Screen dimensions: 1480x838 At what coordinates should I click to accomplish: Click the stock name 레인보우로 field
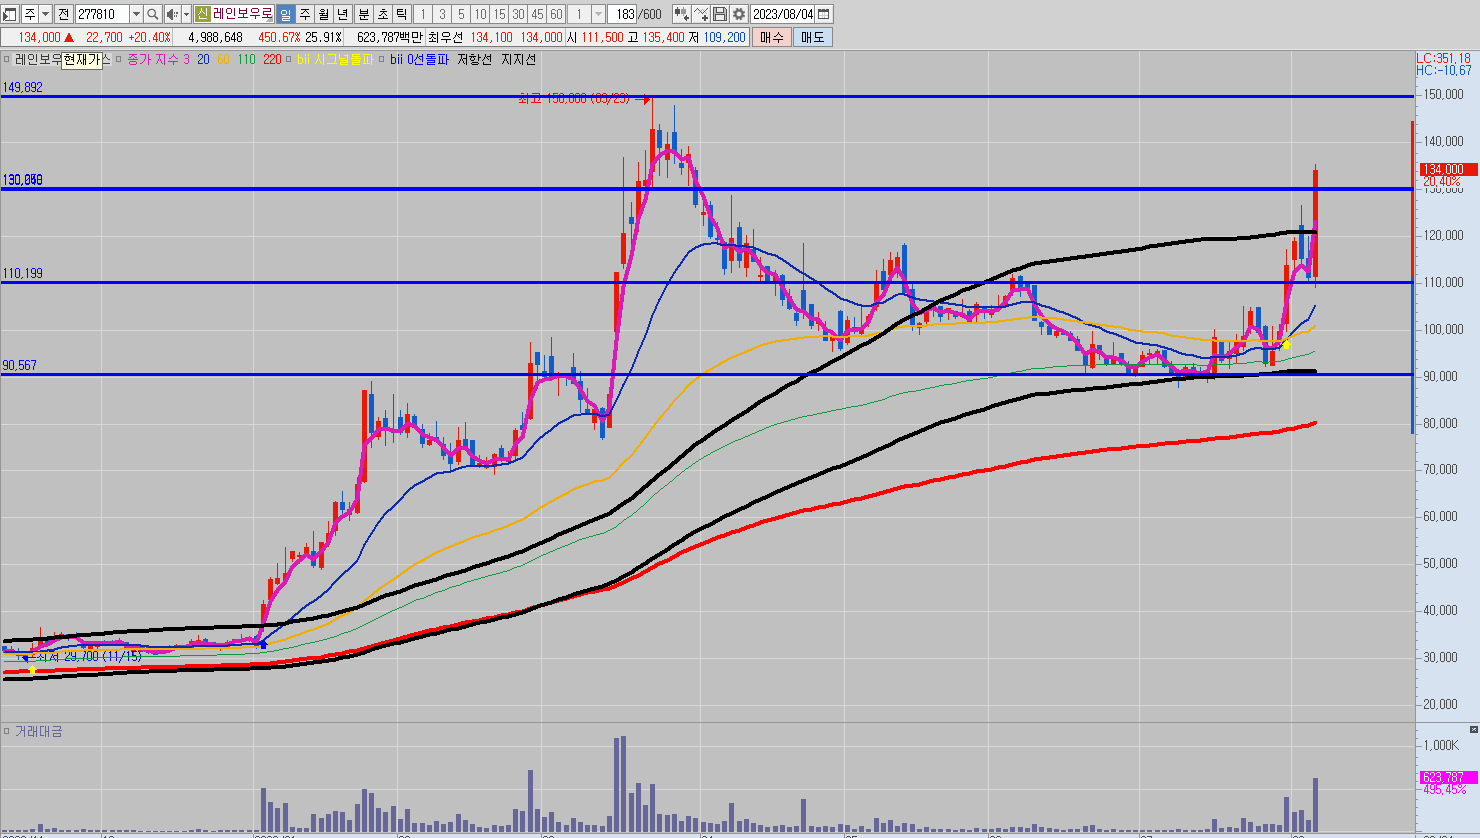pyautogui.click(x=242, y=14)
